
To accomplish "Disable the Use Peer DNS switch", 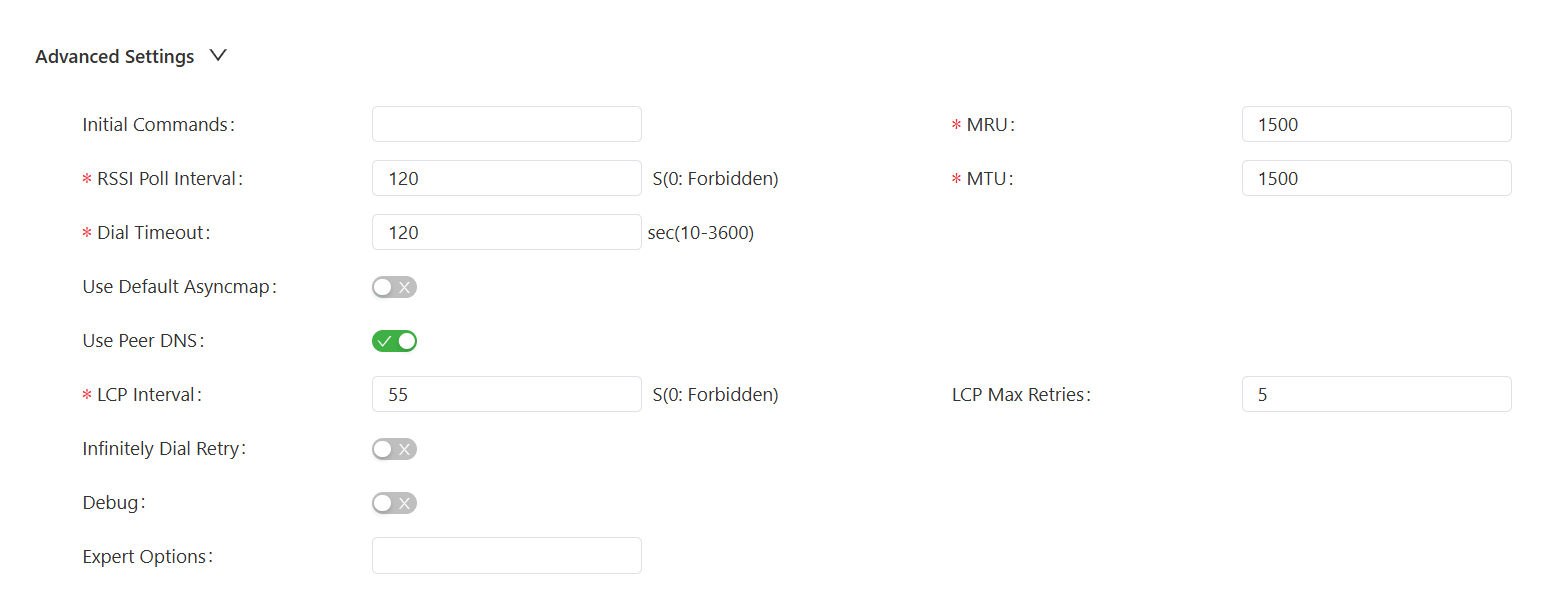I will [394, 341].
